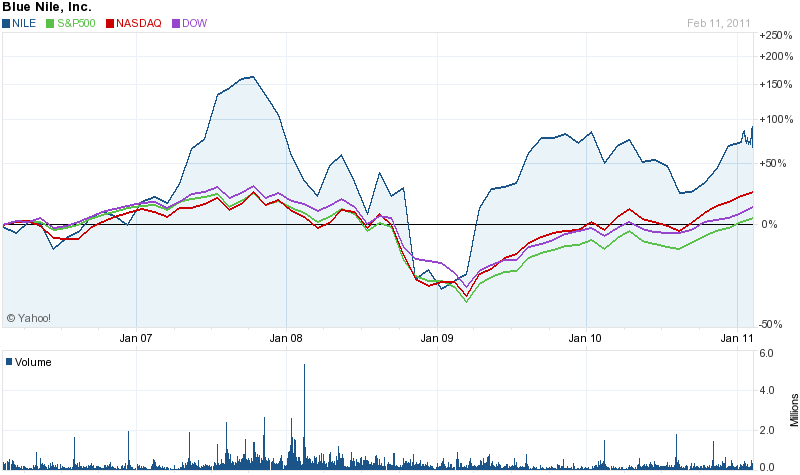Click the 6.0 volume axis label
800x475 pixels.
click(767, 354)
